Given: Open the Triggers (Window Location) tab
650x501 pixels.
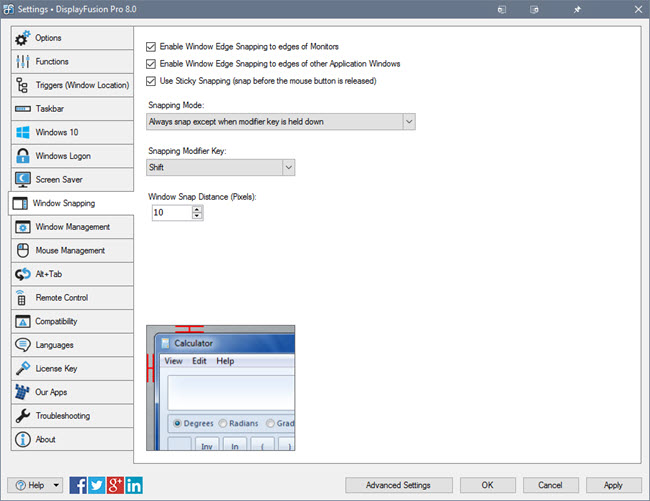Looking at the screenshot, I should pos(72,85).
